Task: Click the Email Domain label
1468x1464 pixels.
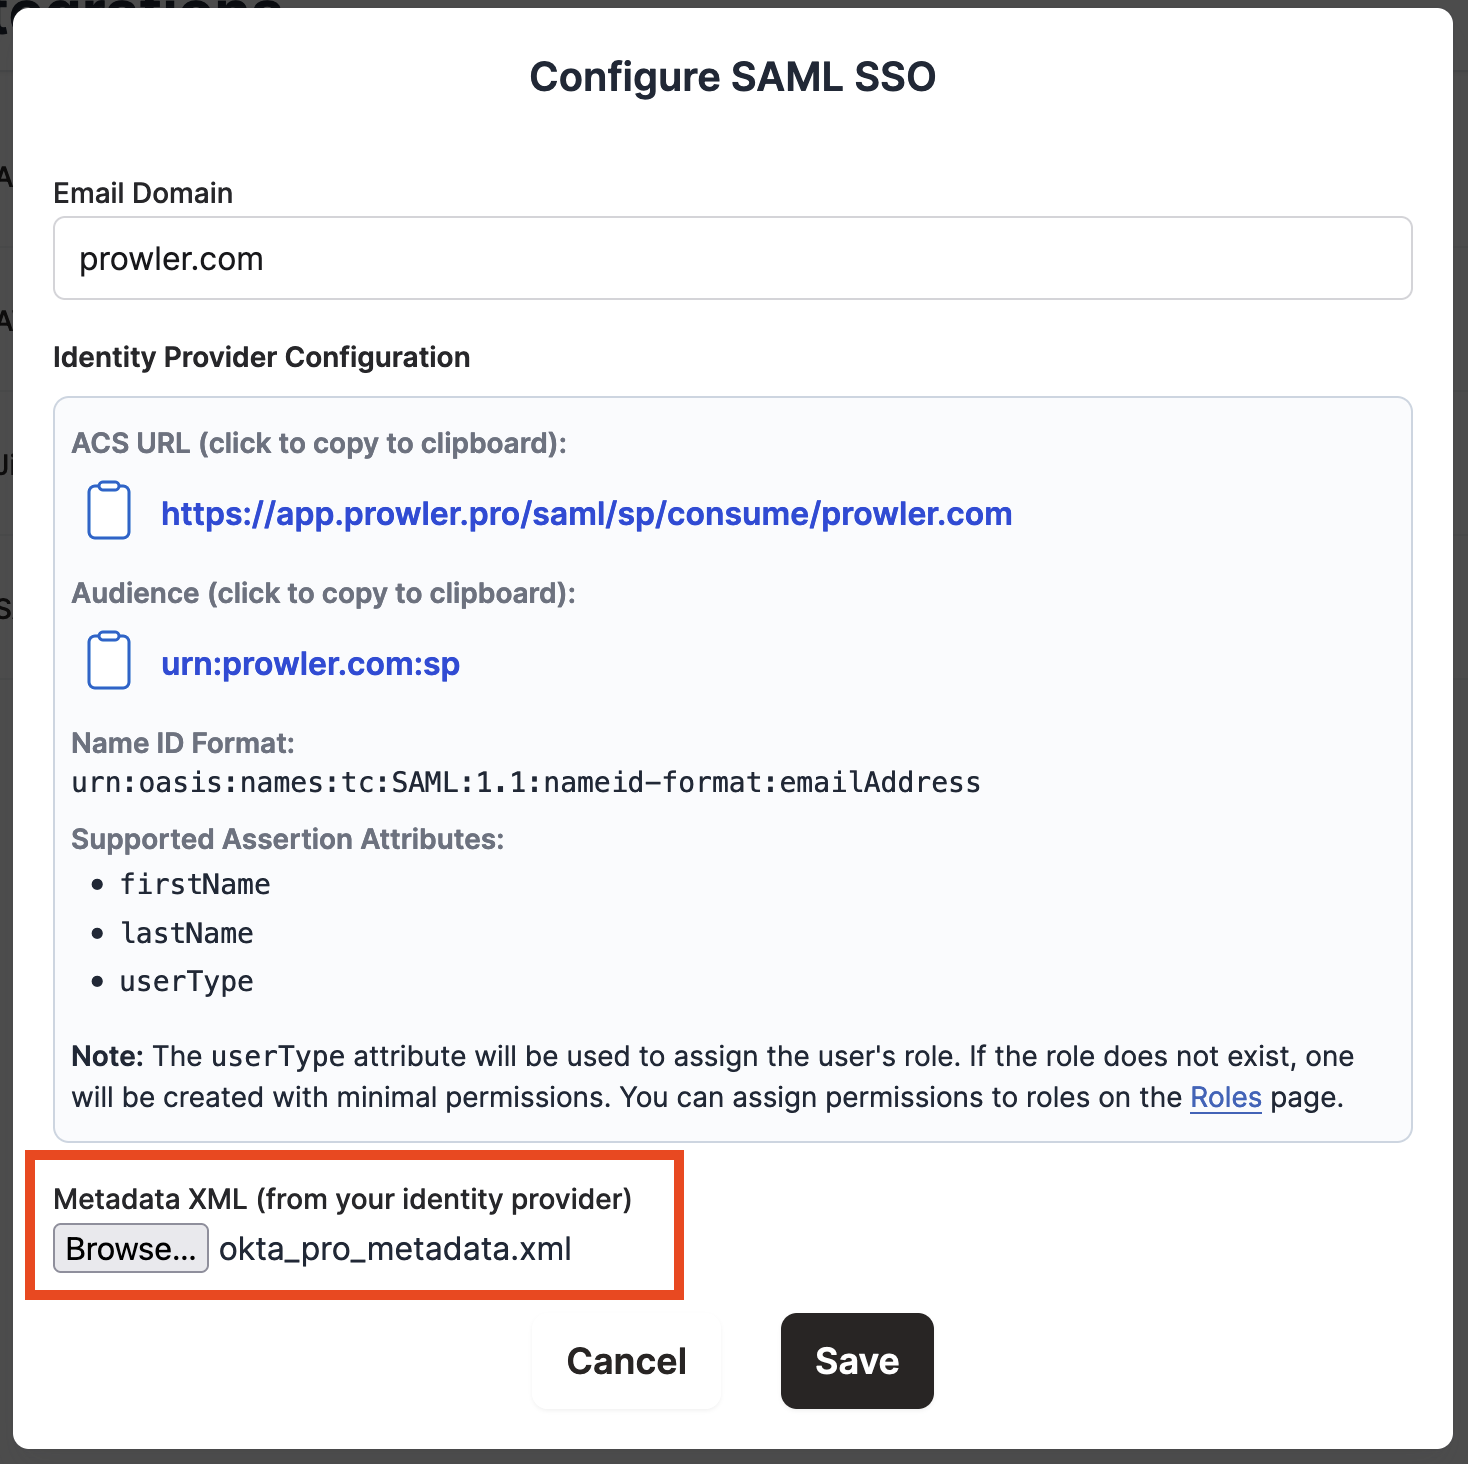Action: 143,193
